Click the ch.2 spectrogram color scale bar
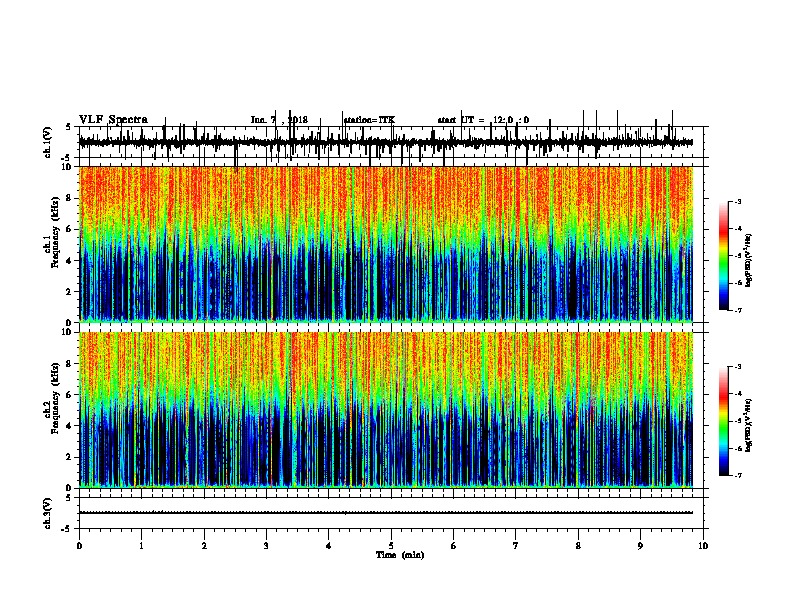 [724, 421]
